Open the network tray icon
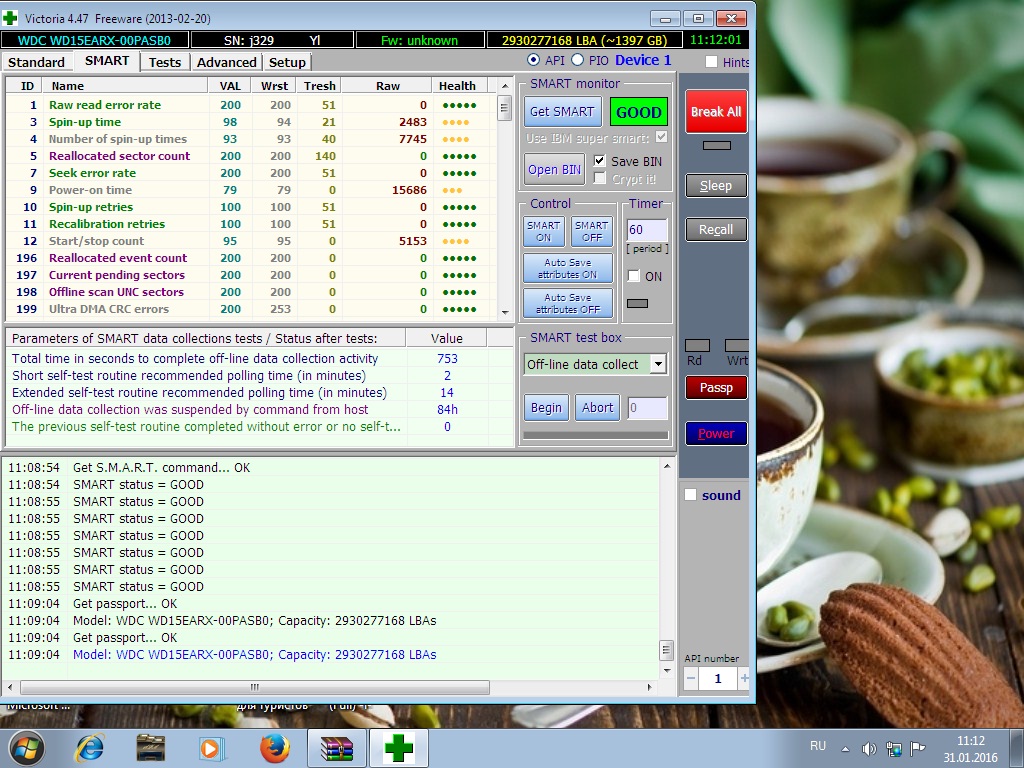This screenshot has height=768, width=1024. coord(893,748)
